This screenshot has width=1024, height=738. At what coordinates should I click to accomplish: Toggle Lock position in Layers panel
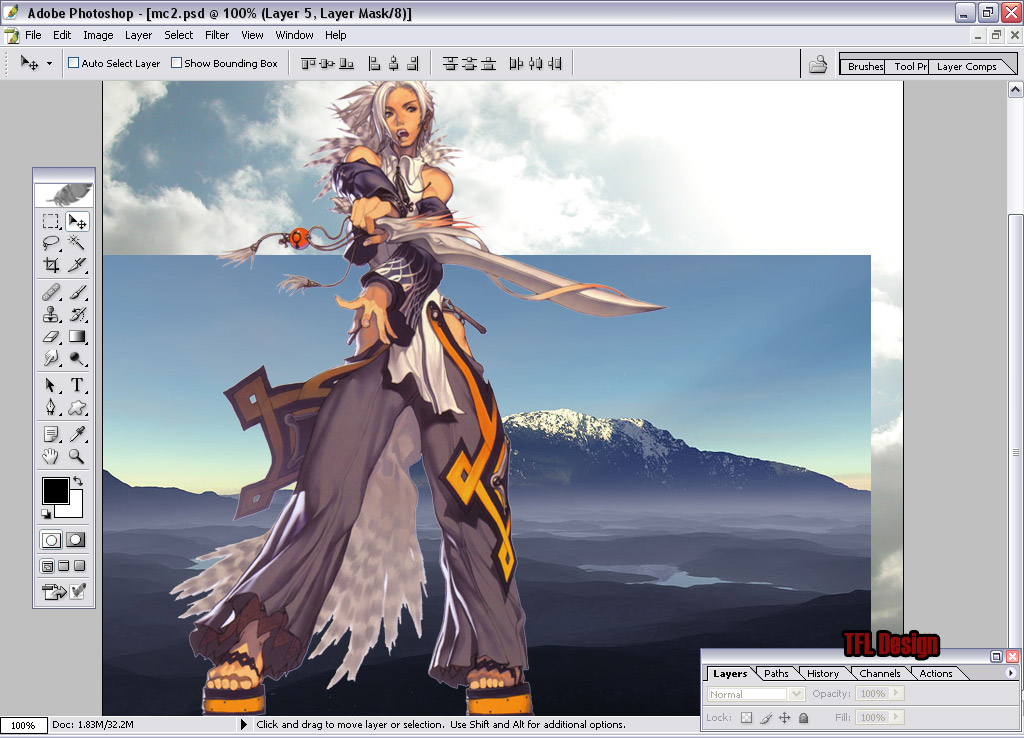click(x=785, y=718)
